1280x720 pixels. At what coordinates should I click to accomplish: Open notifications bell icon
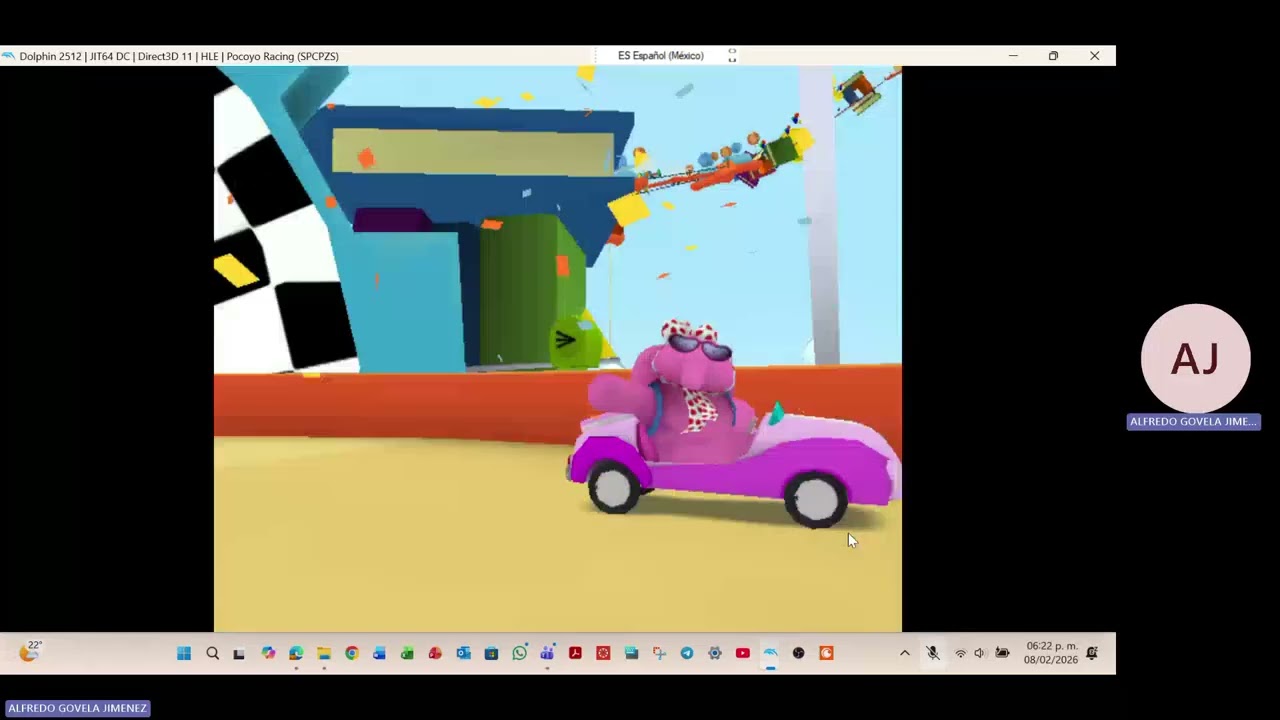pyautogui.click(x=1092, y=653)
